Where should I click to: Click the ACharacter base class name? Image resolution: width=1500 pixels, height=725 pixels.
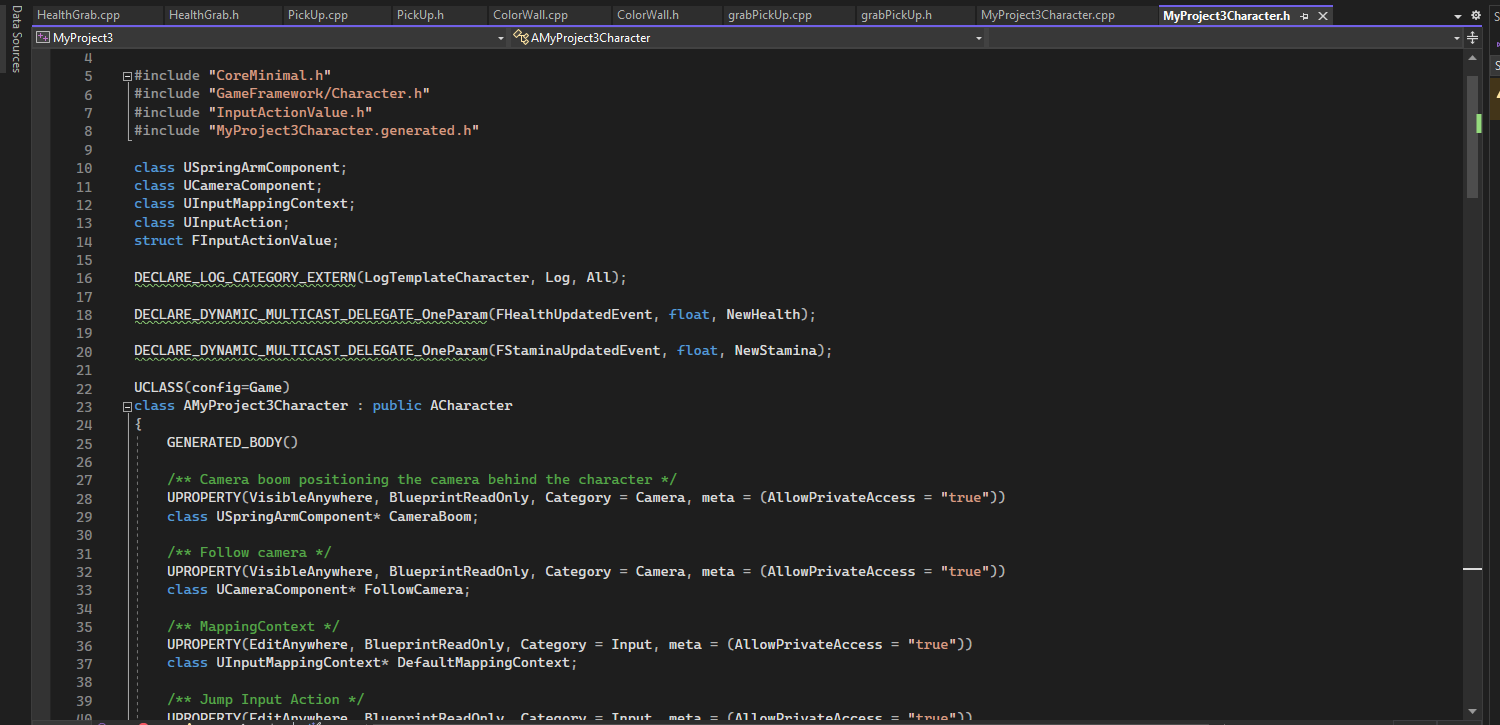click(471, 406)
